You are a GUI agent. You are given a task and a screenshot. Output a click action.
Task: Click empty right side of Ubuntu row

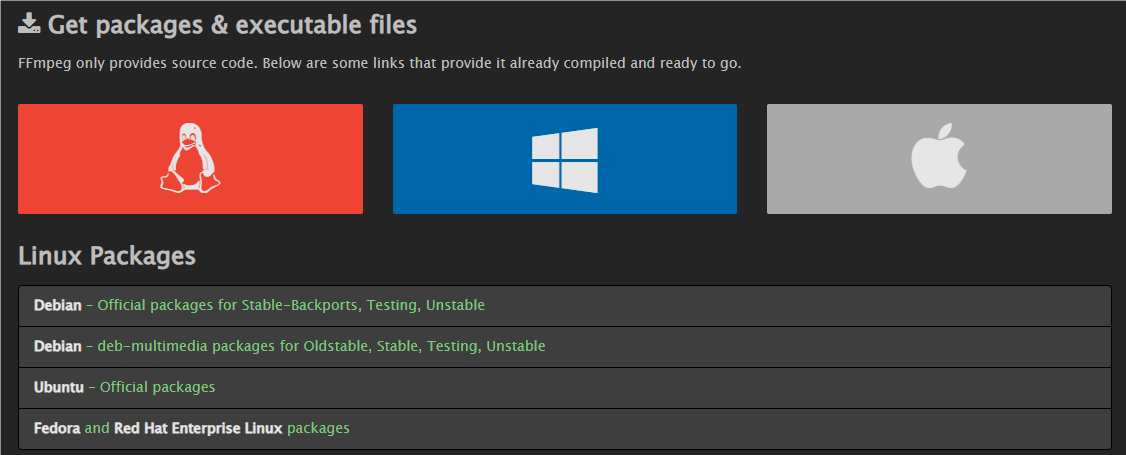(x=800, y=387)
